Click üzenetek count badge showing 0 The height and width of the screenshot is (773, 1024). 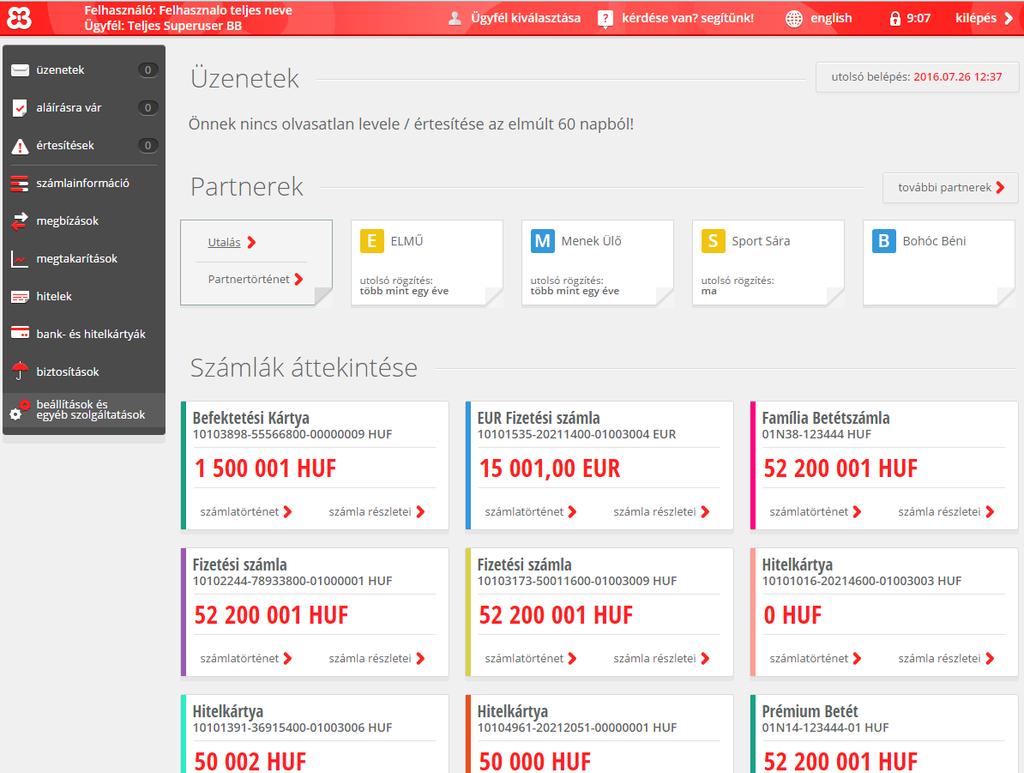148,70
